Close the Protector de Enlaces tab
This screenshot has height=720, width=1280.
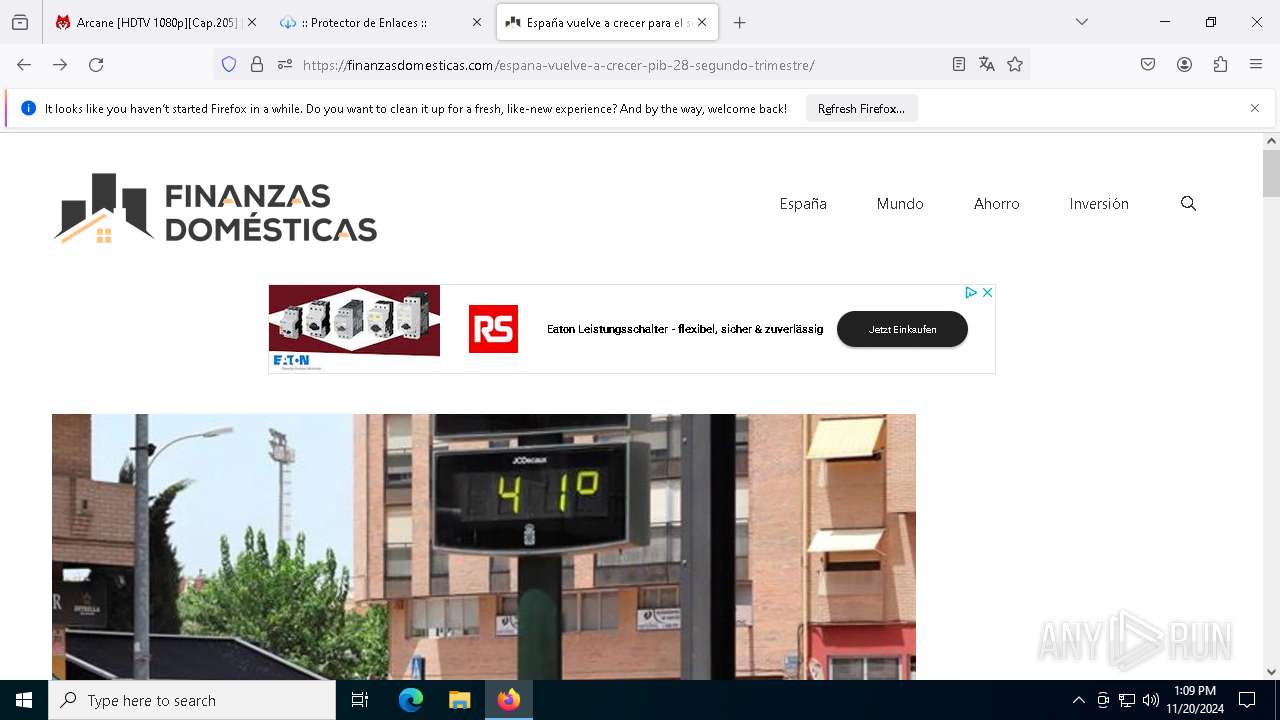pyautogui.click(x=477, y=22)
